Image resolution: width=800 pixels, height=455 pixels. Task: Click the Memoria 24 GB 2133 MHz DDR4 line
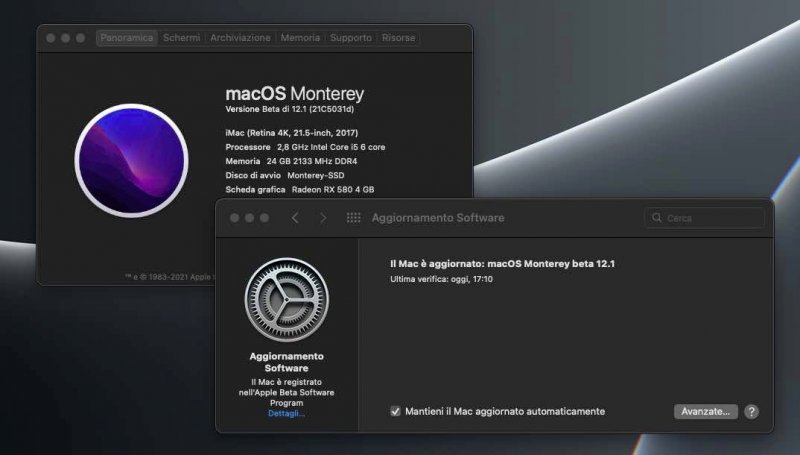click(x=291, y=161)
